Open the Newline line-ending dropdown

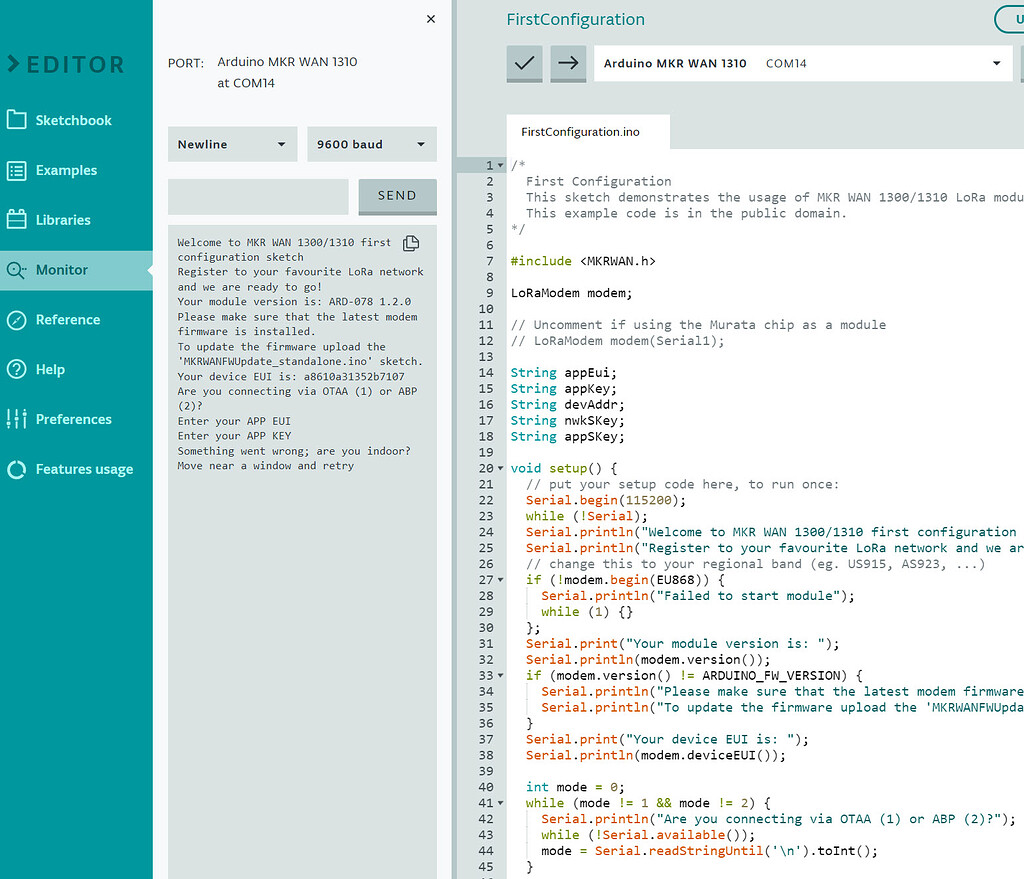(x=232, y=144)
